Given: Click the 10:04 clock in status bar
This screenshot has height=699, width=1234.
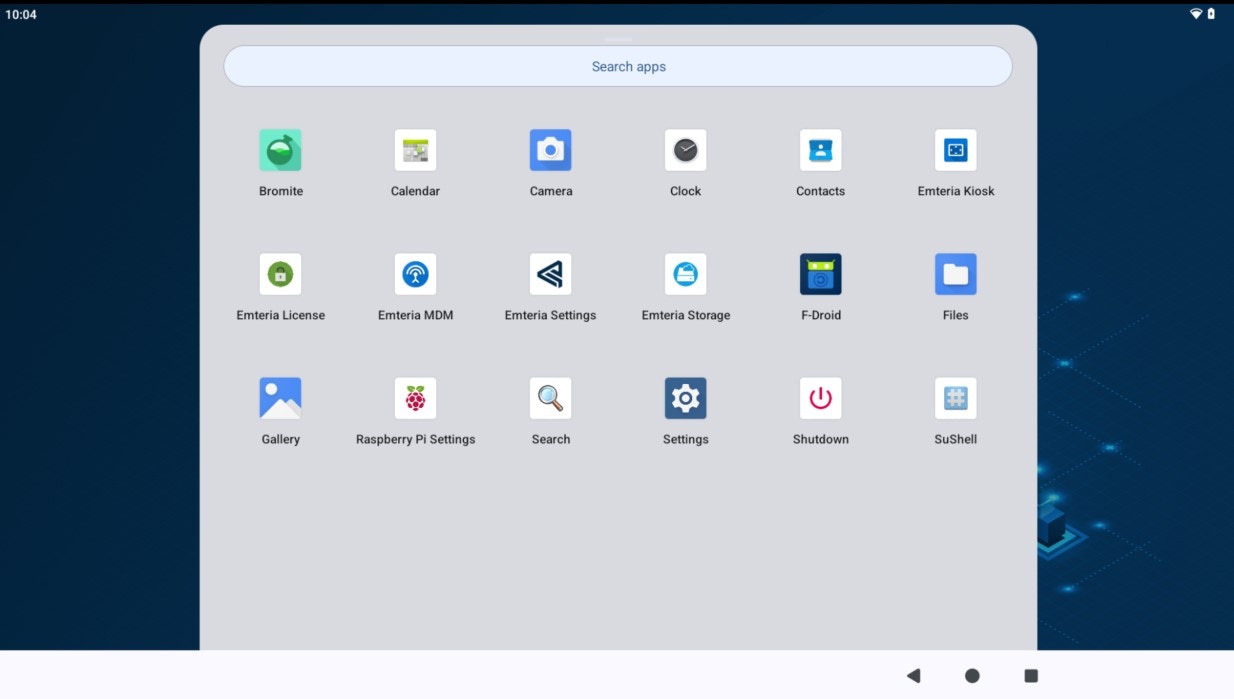Looking at the screenshot, I should tap(21, 15).
